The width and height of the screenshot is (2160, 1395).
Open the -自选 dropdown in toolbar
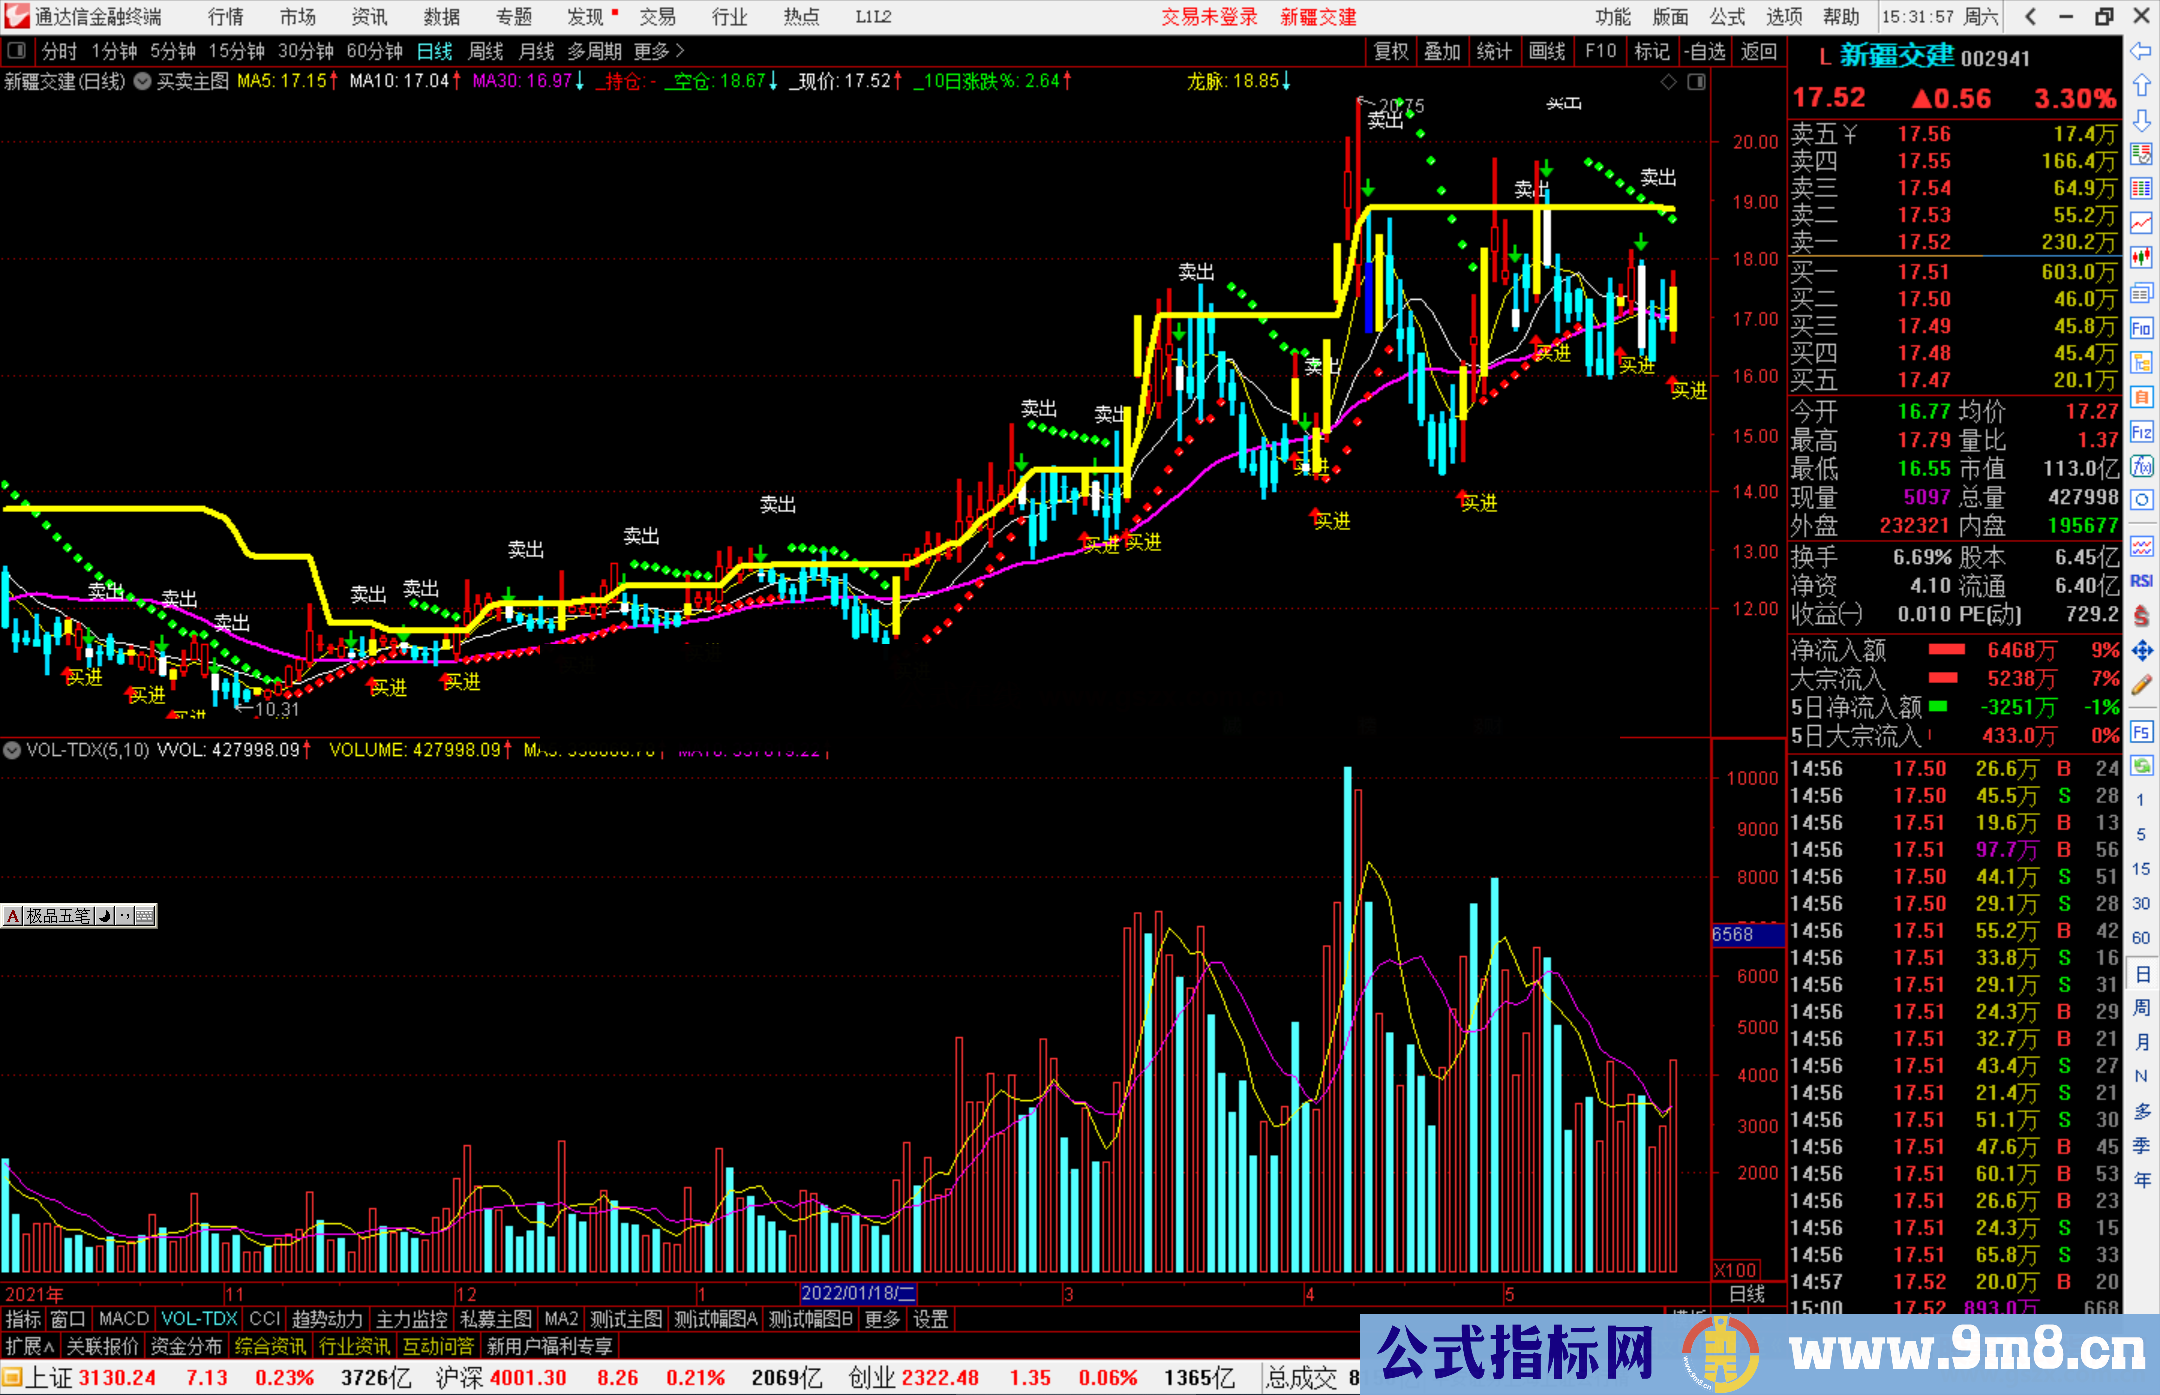pos(1706,51)
